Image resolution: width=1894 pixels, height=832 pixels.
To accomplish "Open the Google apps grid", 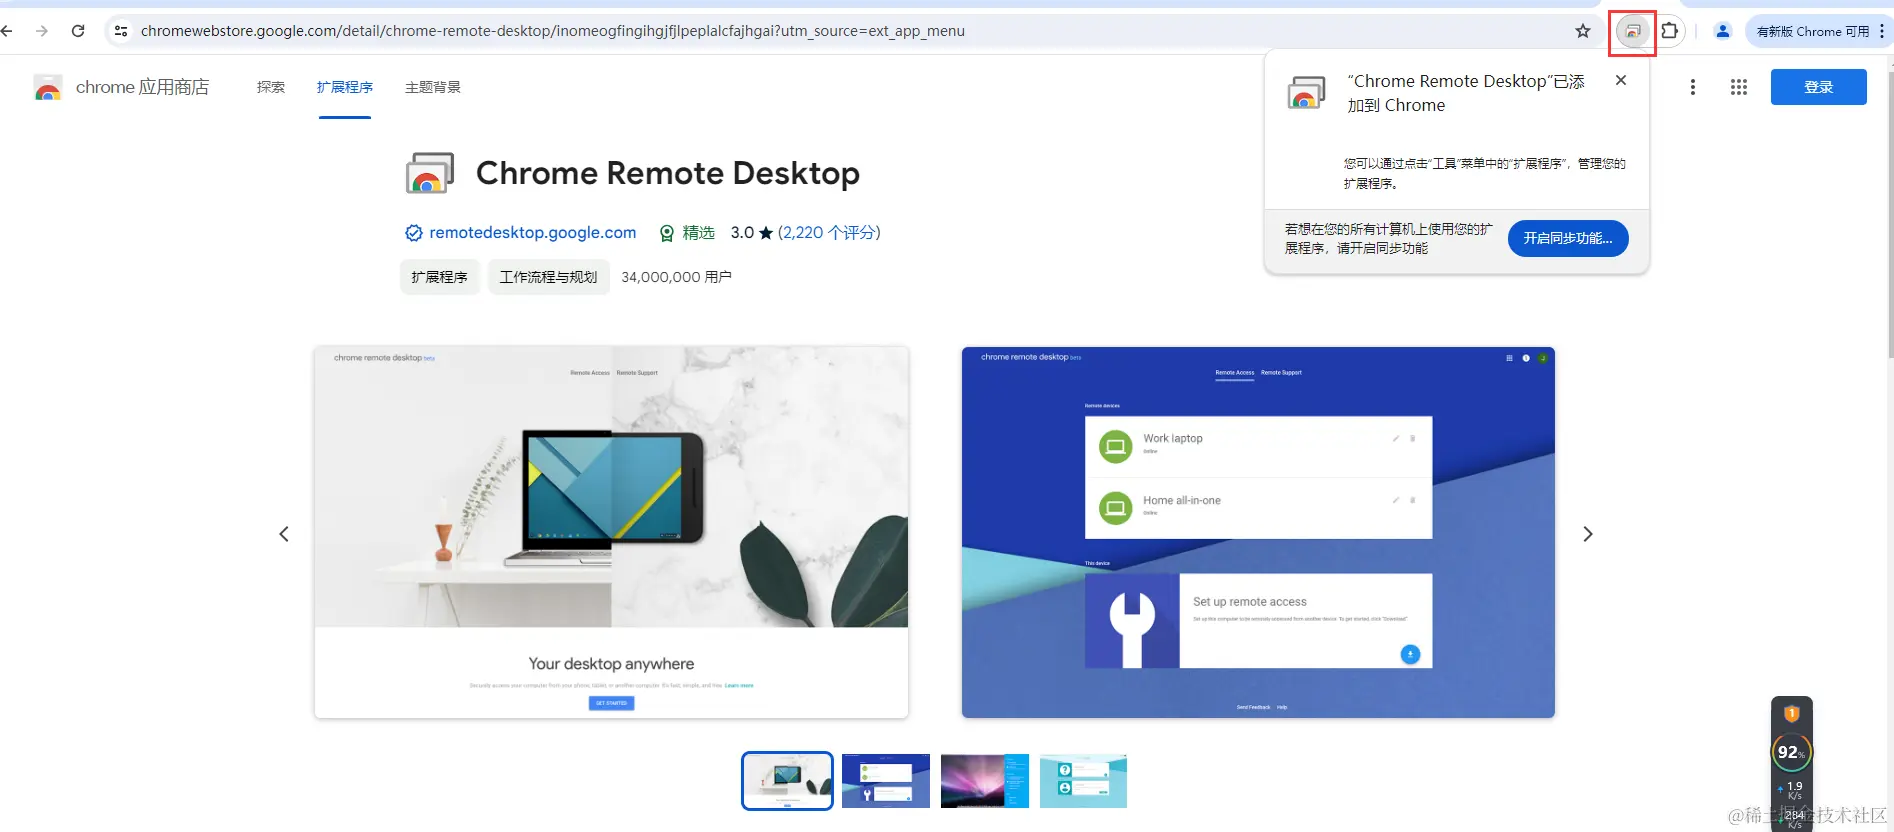I will coord(1739,87).
